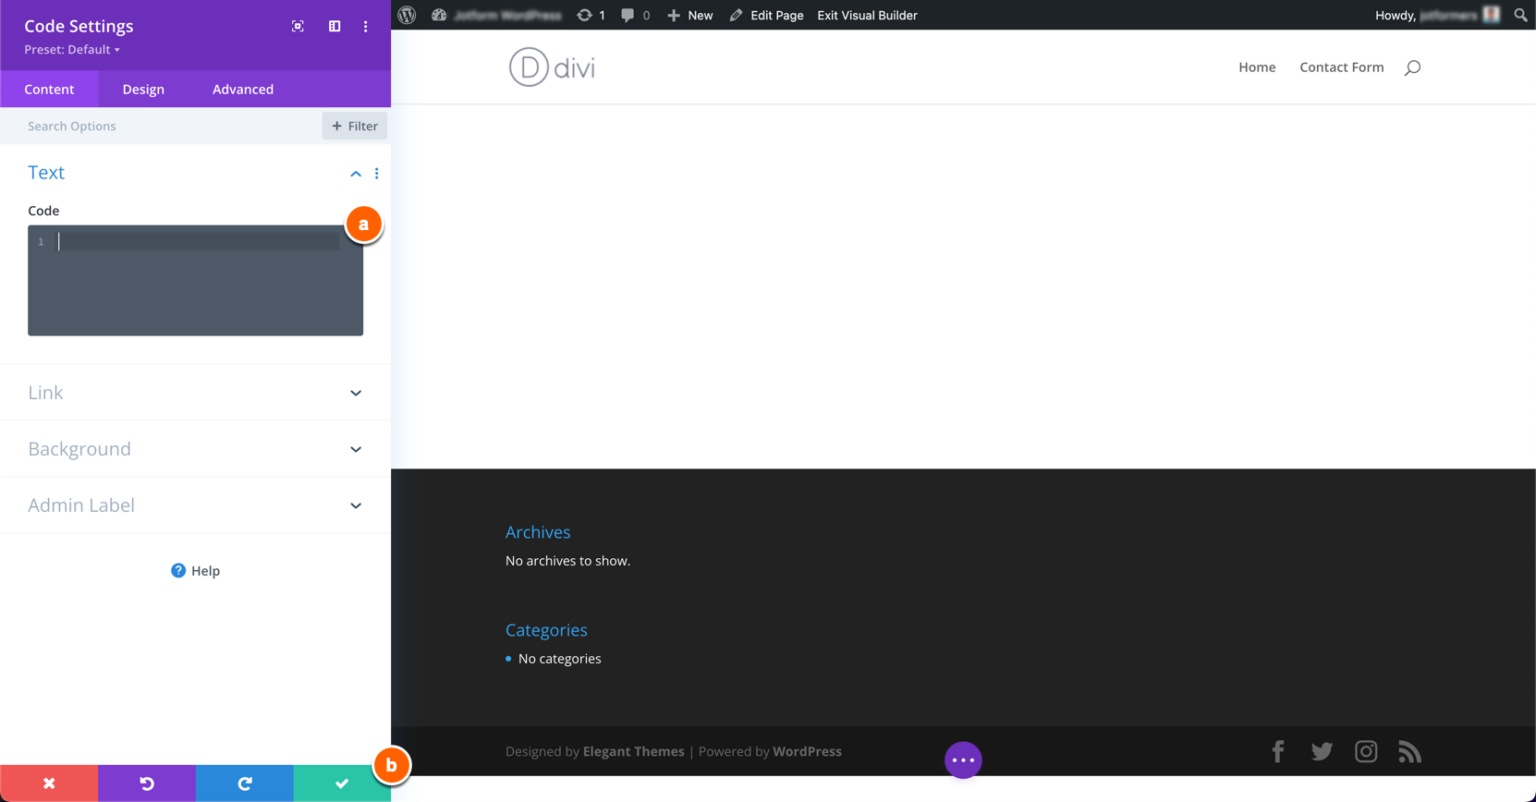
Task: Open the Expand Modal icon in Code Settings
Action: (297, 26)
